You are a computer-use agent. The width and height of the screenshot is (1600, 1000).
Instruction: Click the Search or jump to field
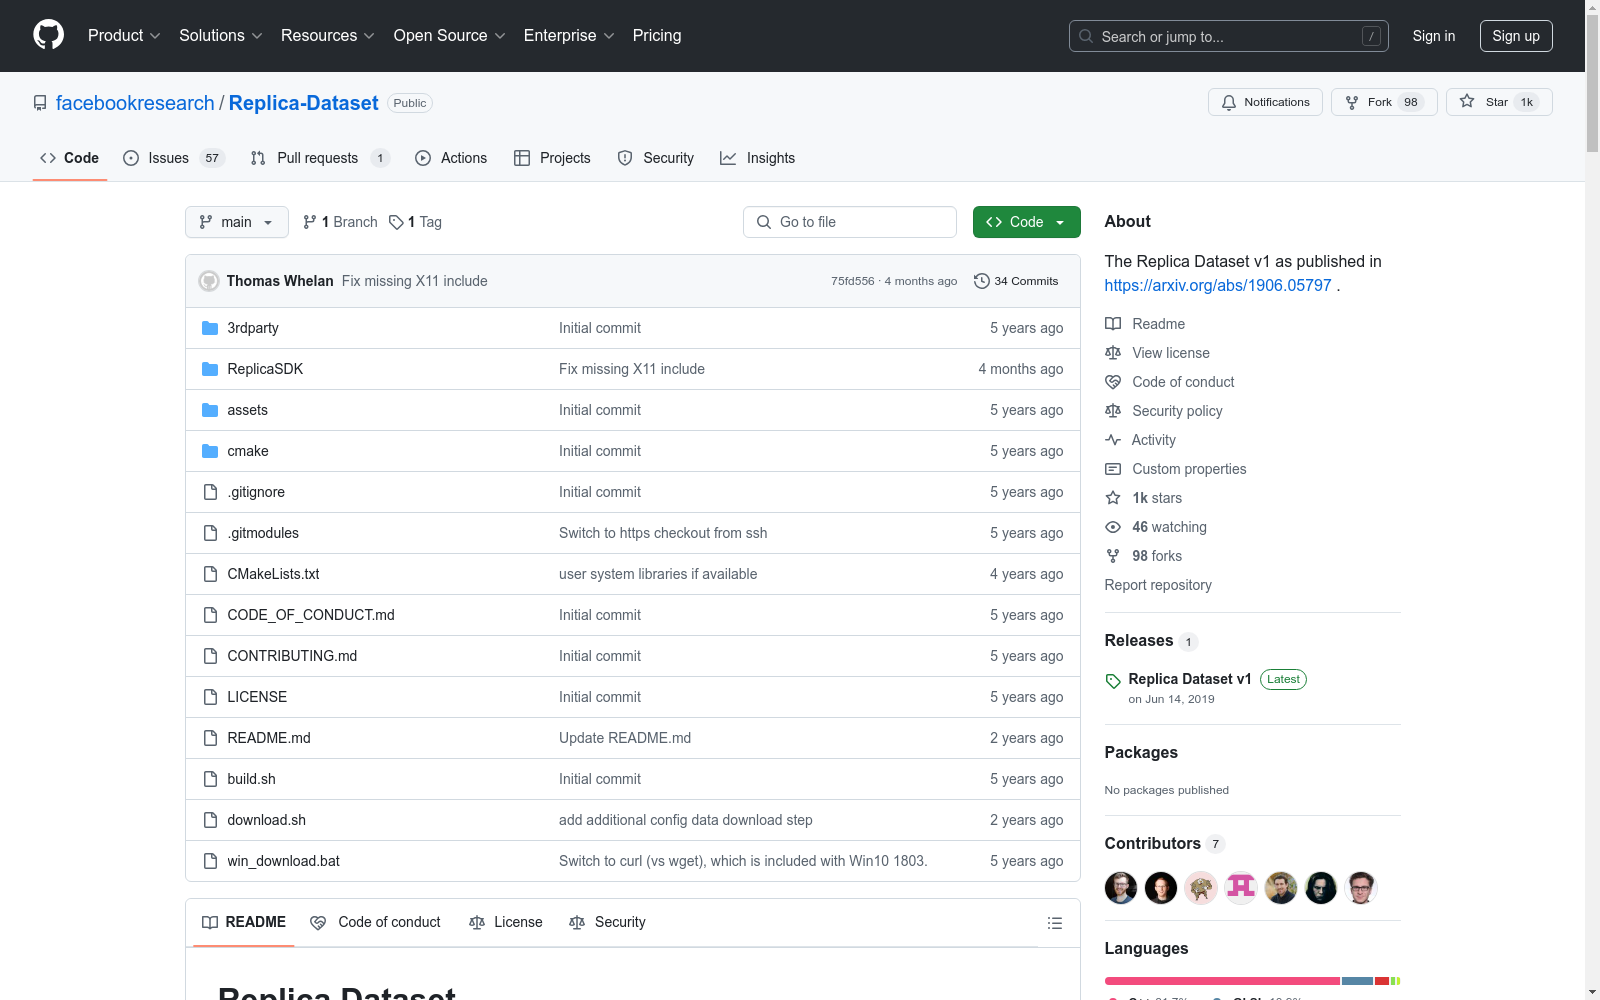[x=1229, y=36]
